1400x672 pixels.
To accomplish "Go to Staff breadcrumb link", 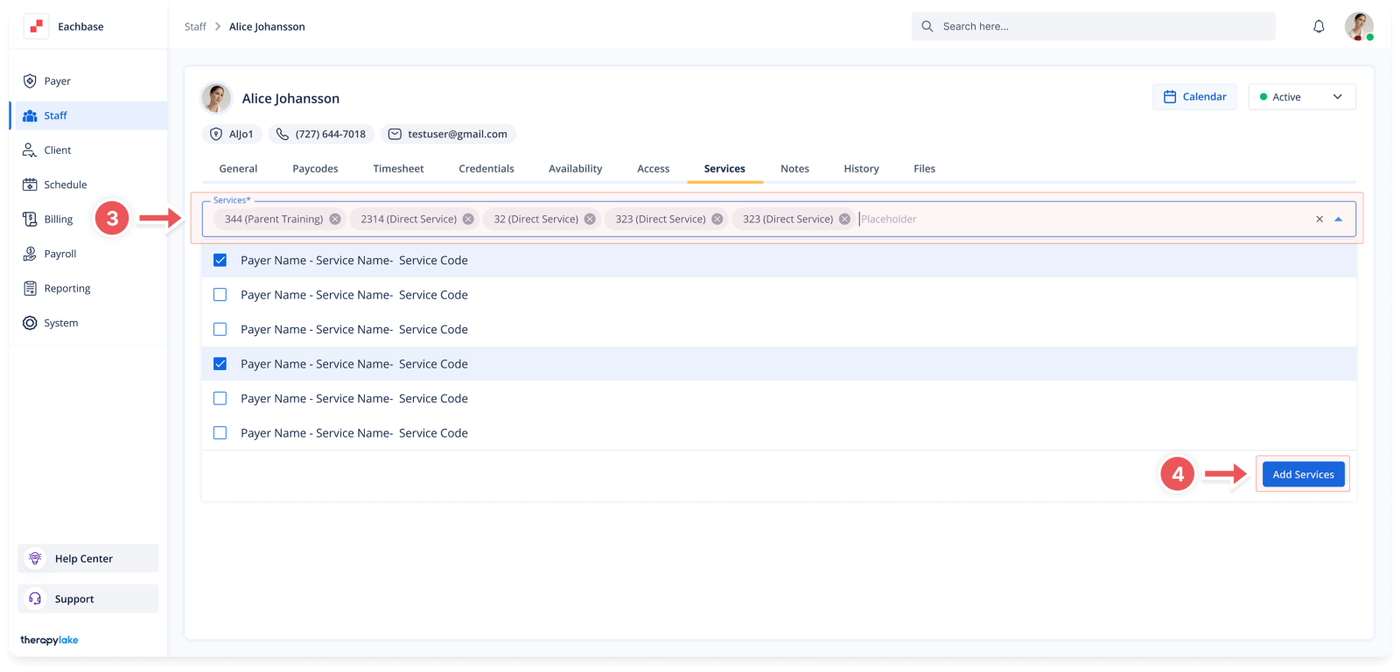I will coord(195,27).
